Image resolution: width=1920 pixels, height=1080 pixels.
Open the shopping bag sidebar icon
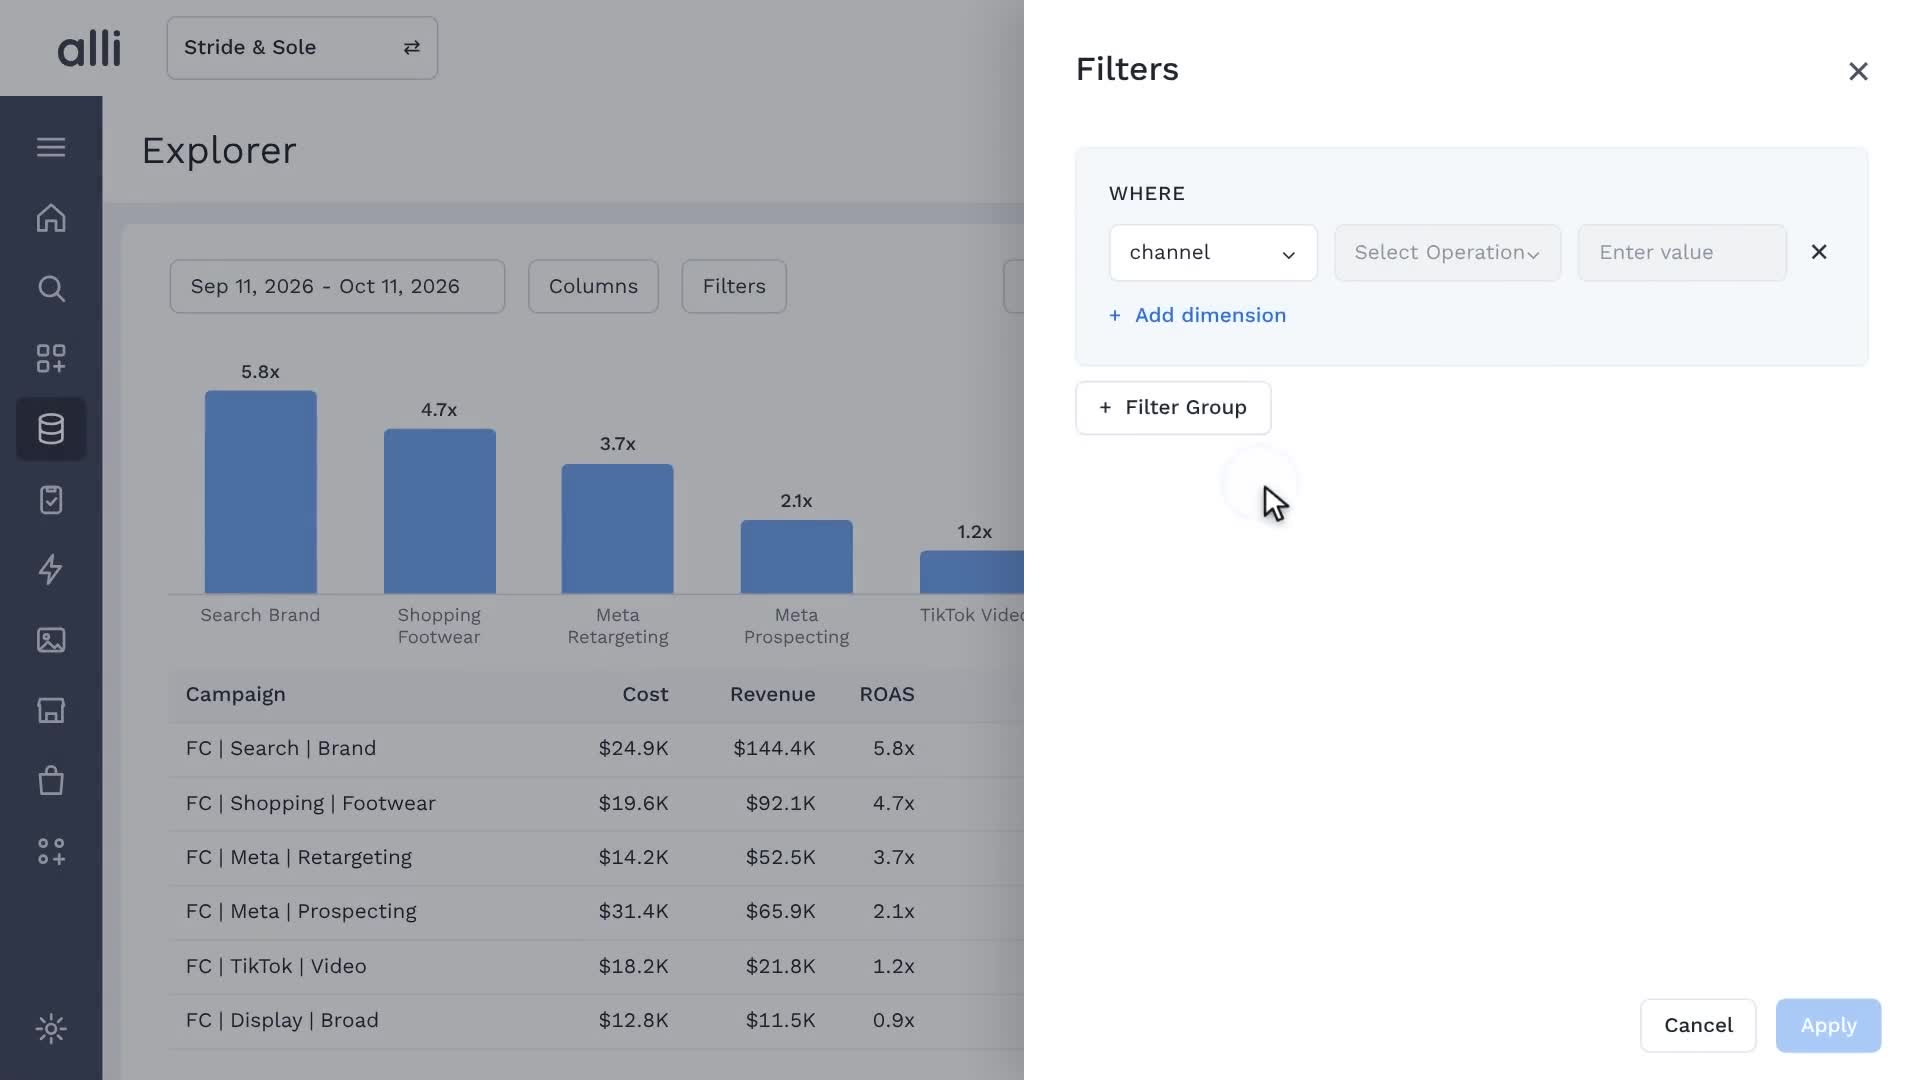click(51, 780)
